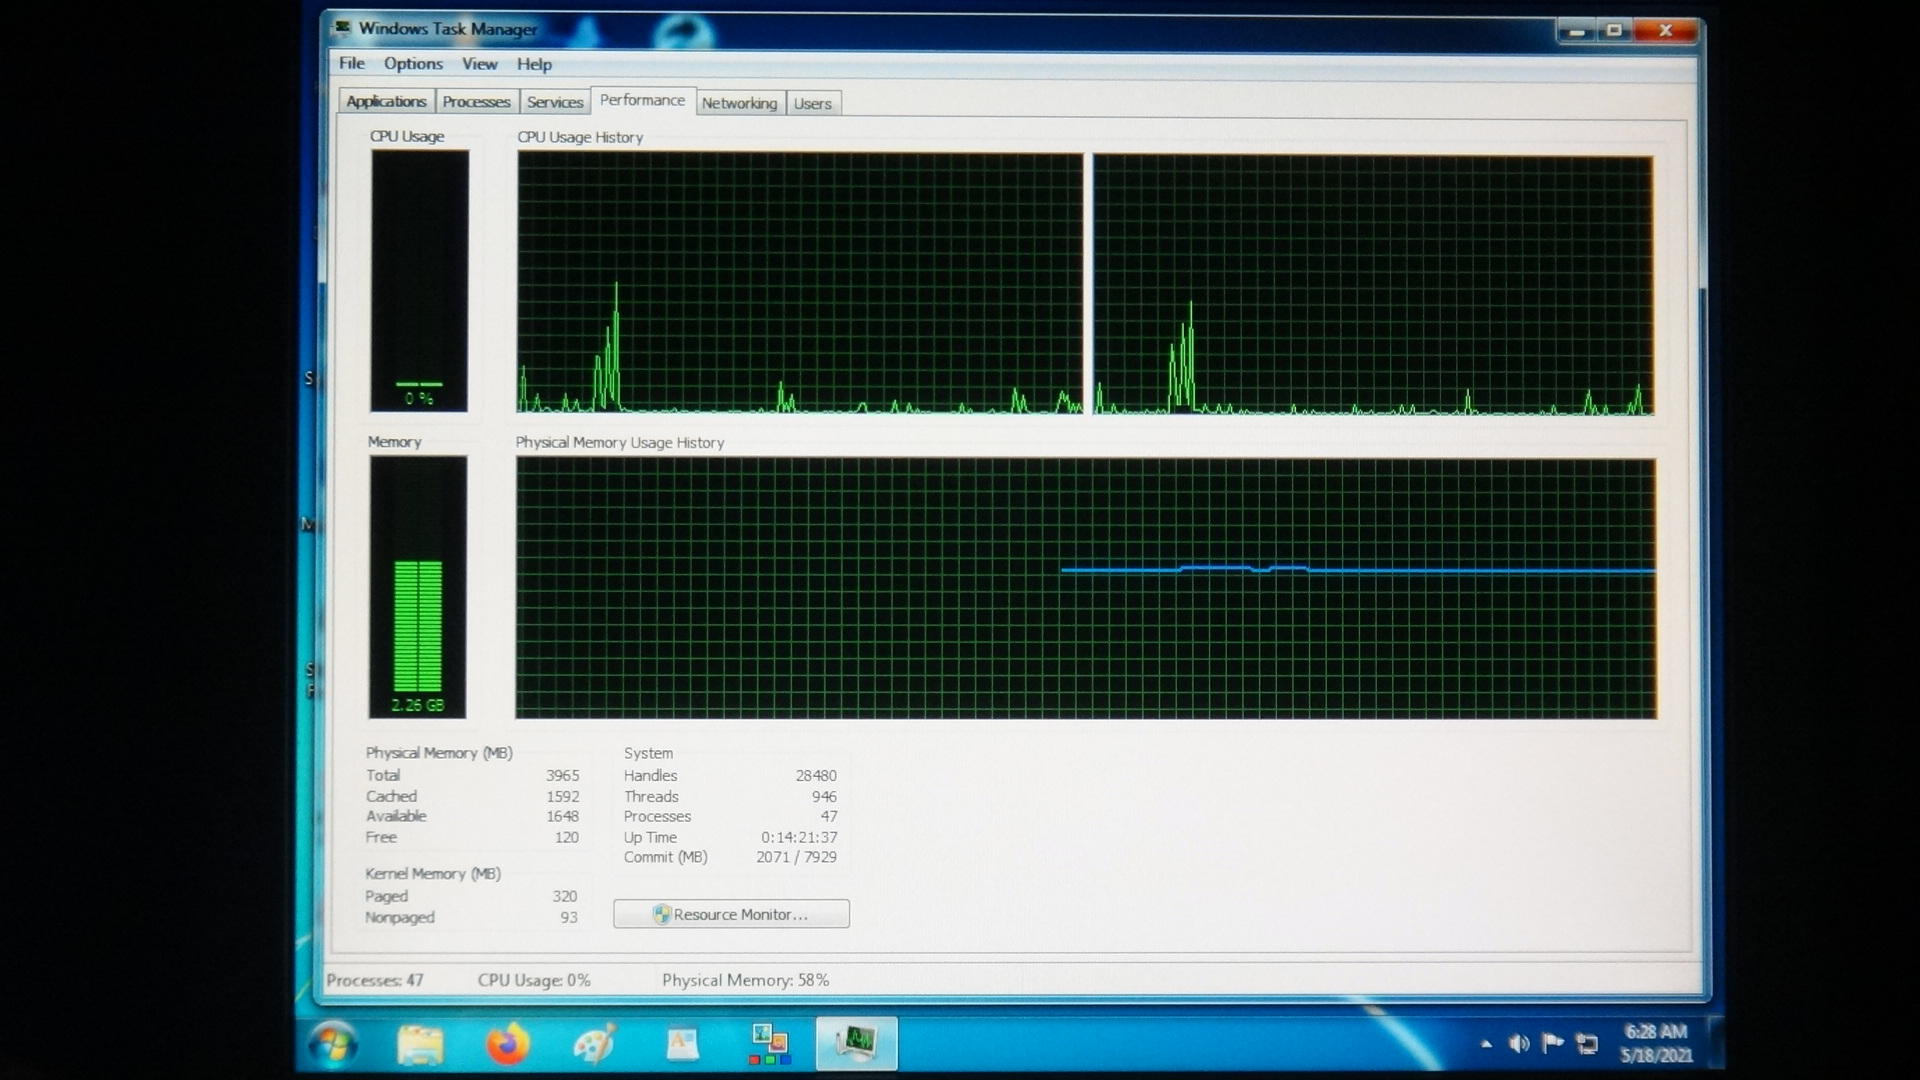
Task: Launch Firefox from the taskbar
Action: point(508,1045)
